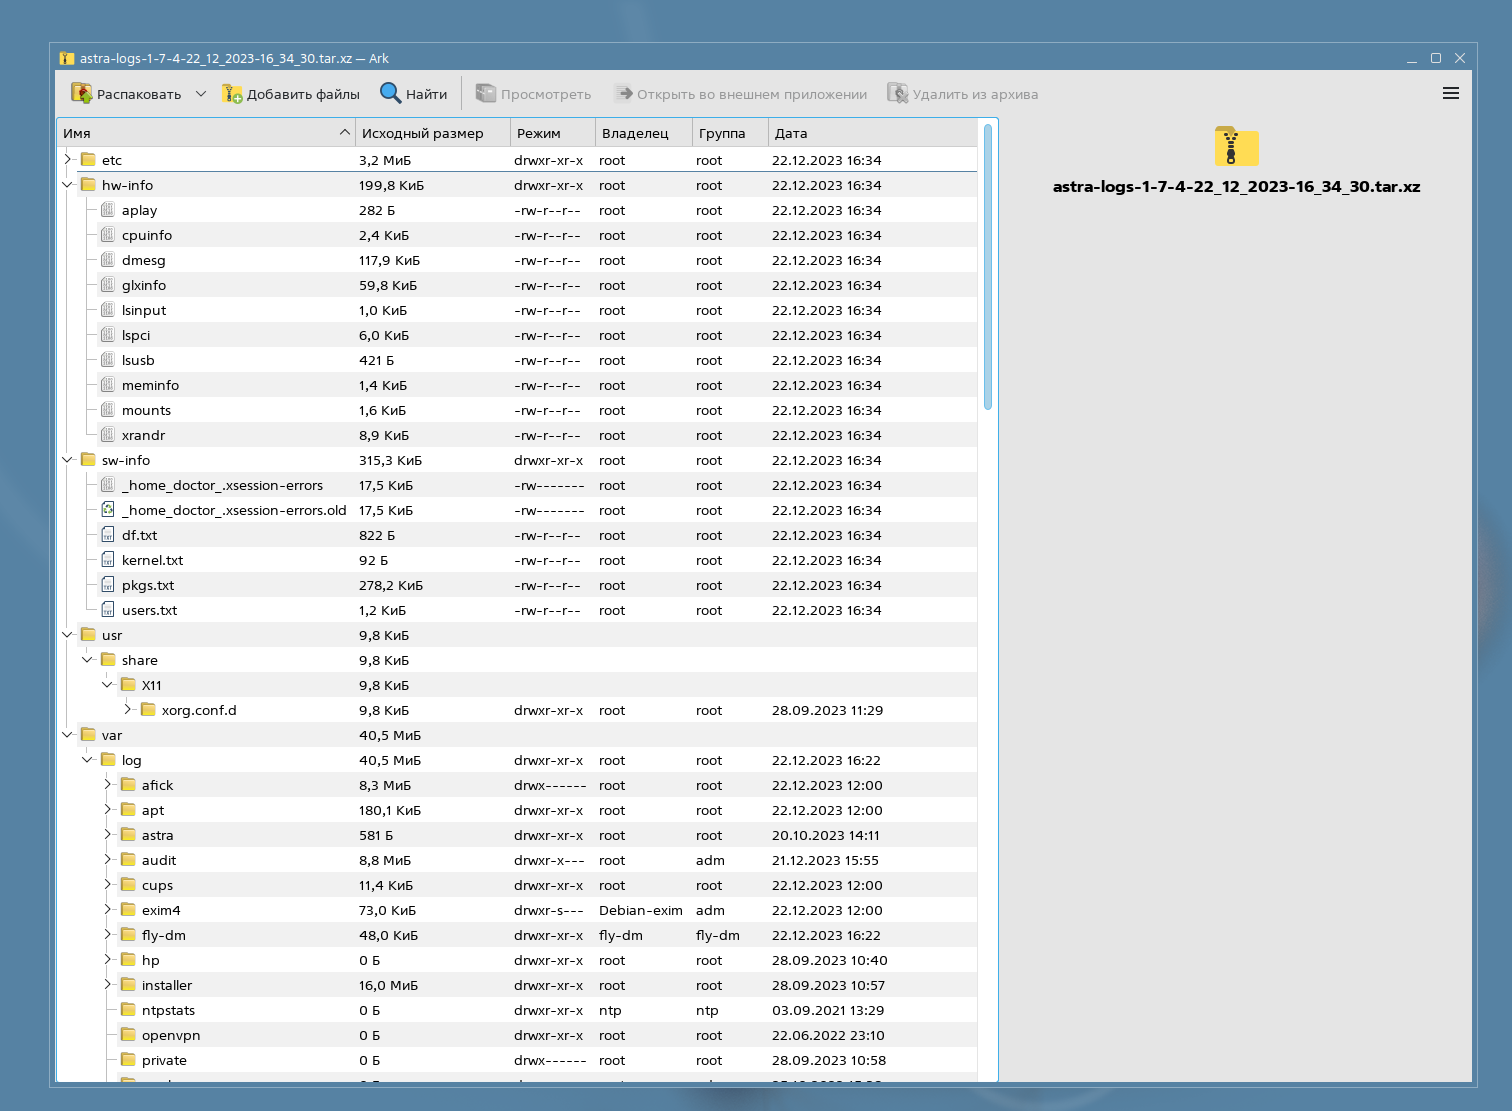This screenshot has height=1111, width=1512.
Task: Sort by Владелец column header
Action: [643, 133]
